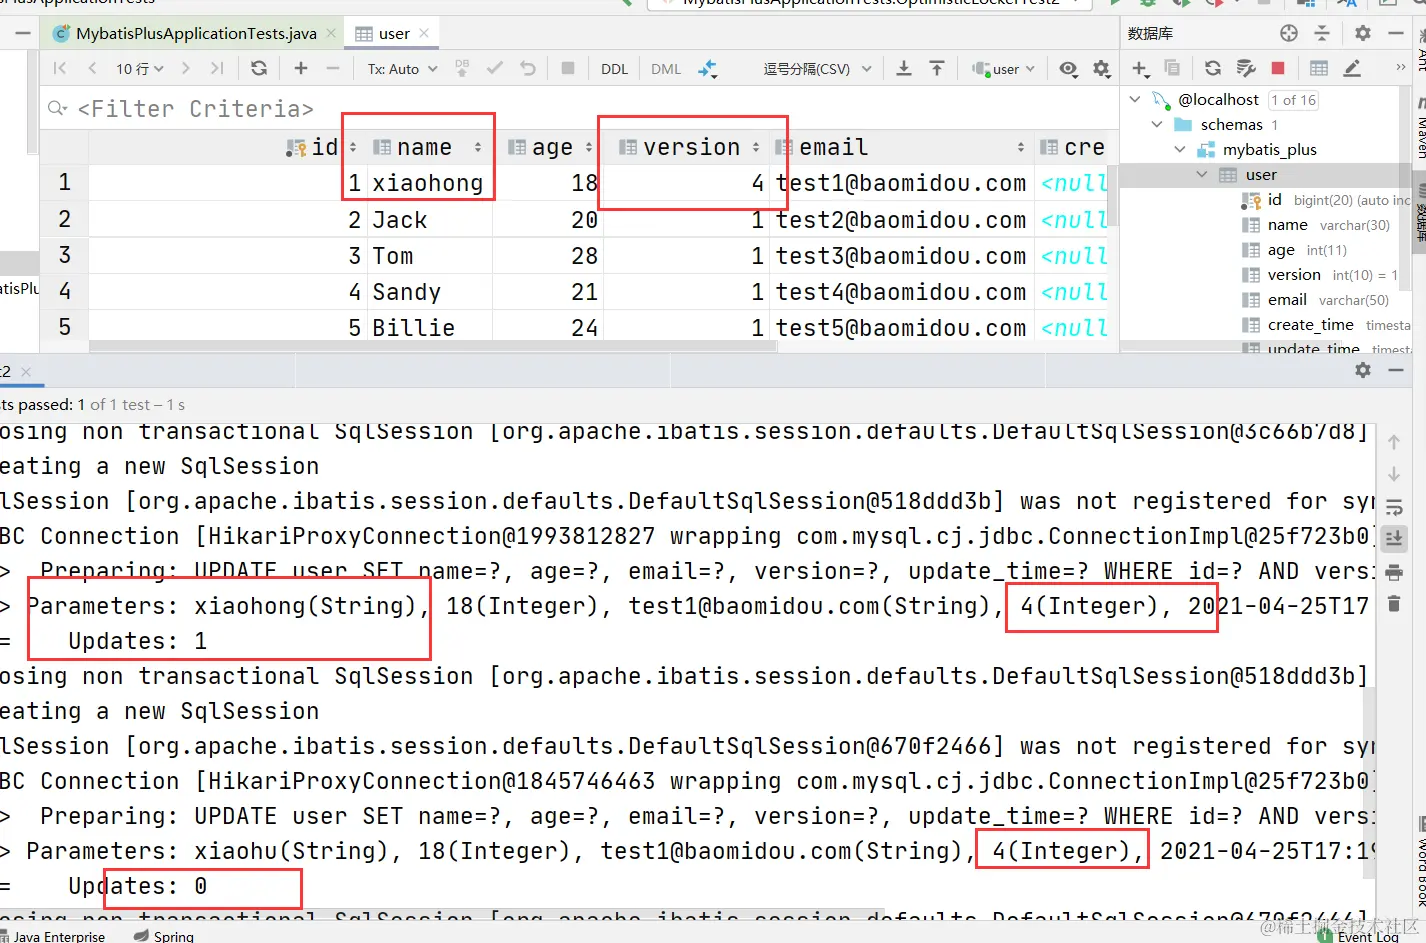Screen dimensions: 1426x943
Task: Clear console with trash icon
Action: tap(1394, 604)
